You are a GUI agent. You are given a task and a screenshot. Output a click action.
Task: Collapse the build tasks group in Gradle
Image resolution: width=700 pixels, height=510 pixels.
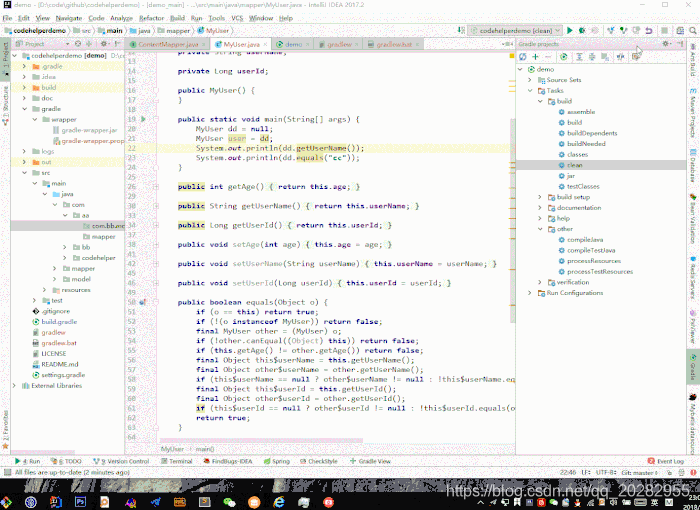click(x=540, y=101)
